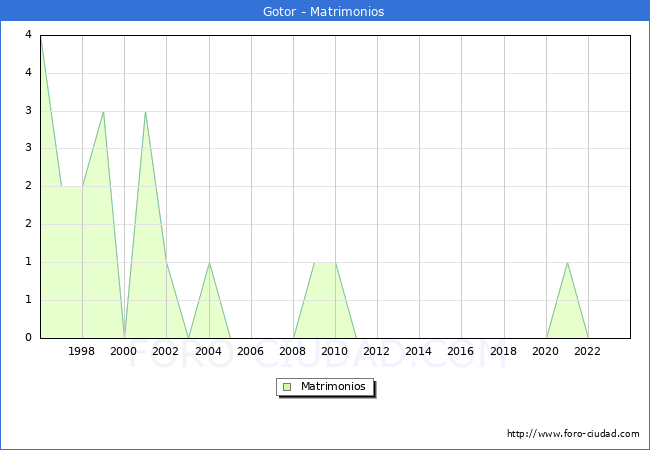This screenshot has width=650, height=450.
Task: Click the 2004 peak data point
Action: coord(209,263)
